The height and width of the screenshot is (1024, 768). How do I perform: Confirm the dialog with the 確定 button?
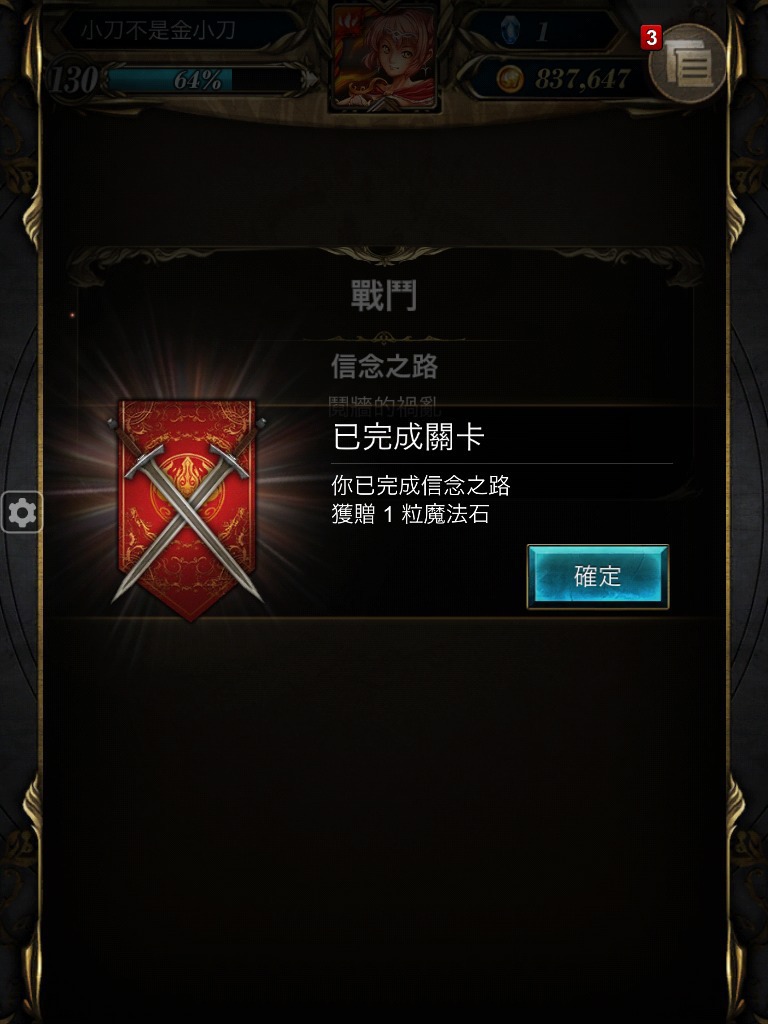(x=598, y=577)
